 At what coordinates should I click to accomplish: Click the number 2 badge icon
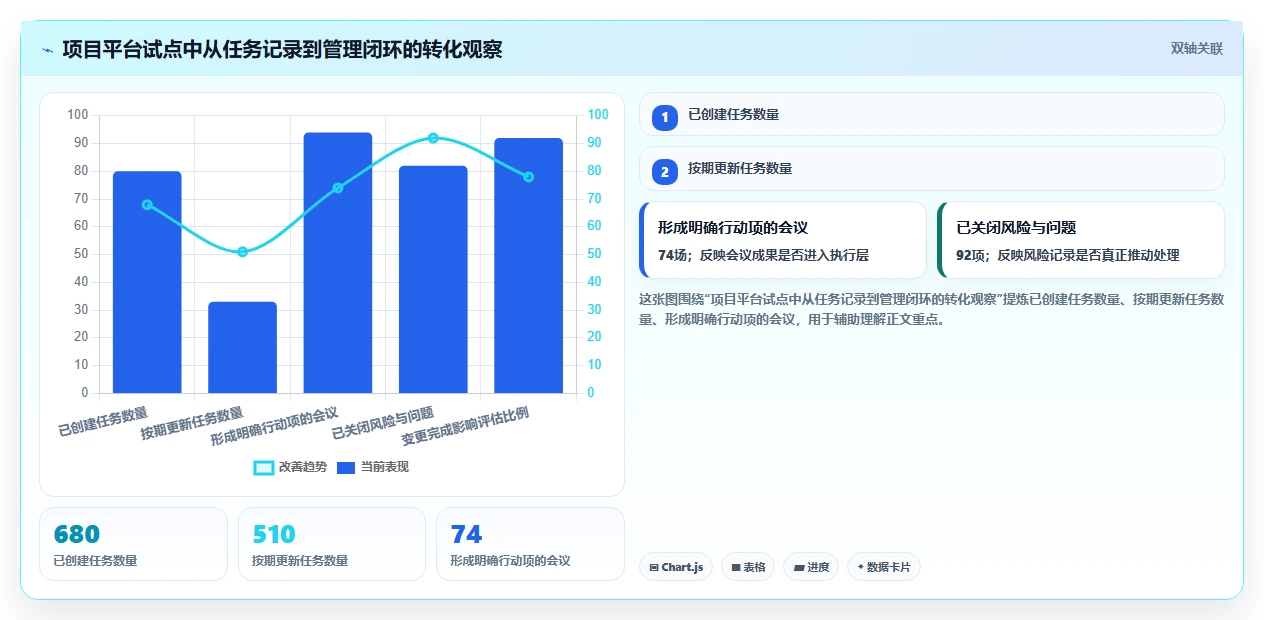click(664, 172)
